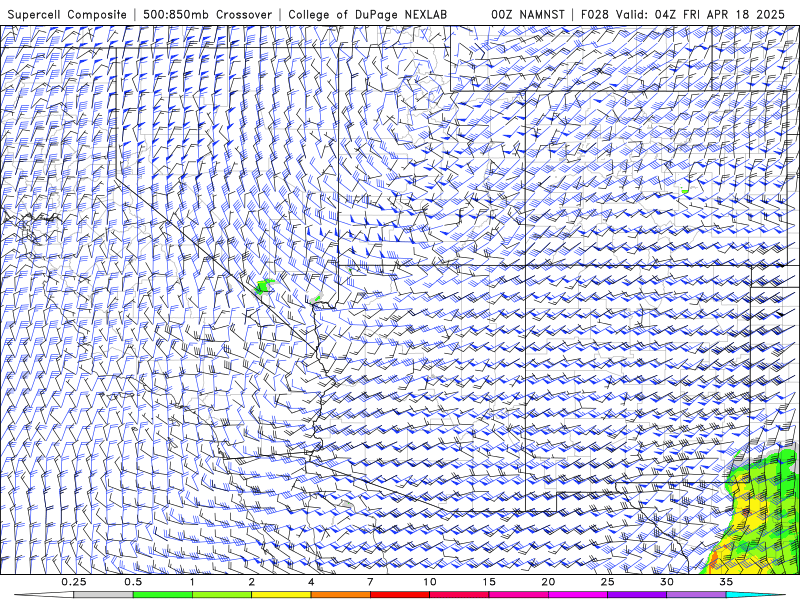Select the violet 25–30 legend swatch
Screen dimensions: 800x600
click(x=637, y=595)
